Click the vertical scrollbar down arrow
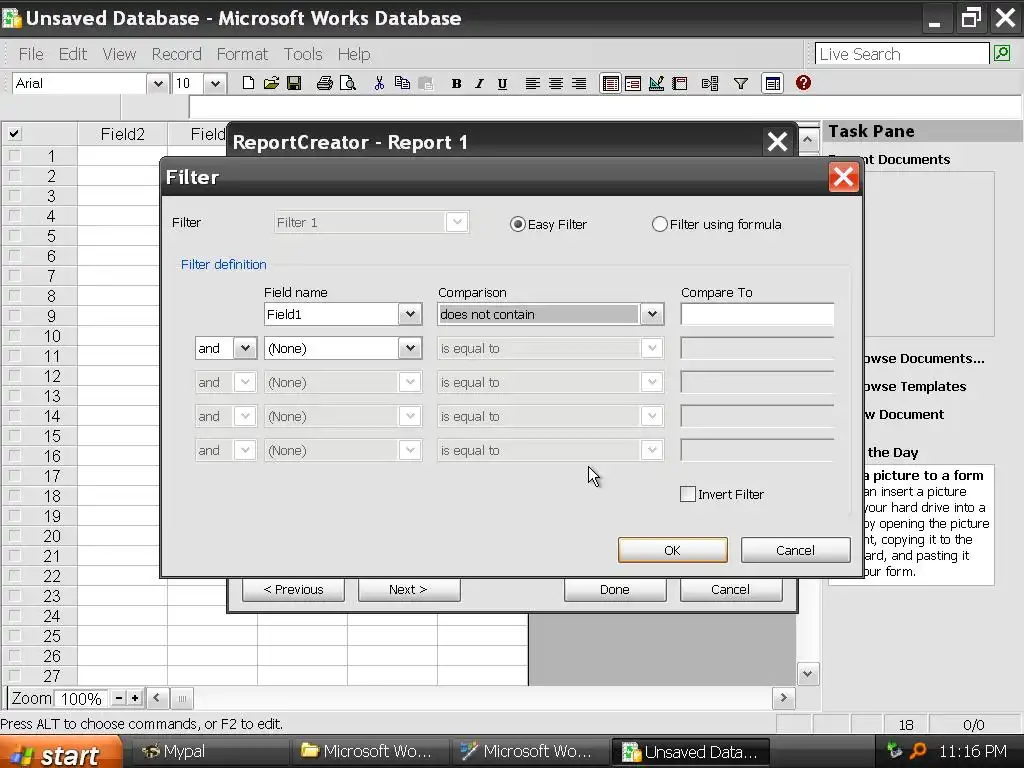The width and height of the screenshot is (1024, 768). tap(808, 673)
